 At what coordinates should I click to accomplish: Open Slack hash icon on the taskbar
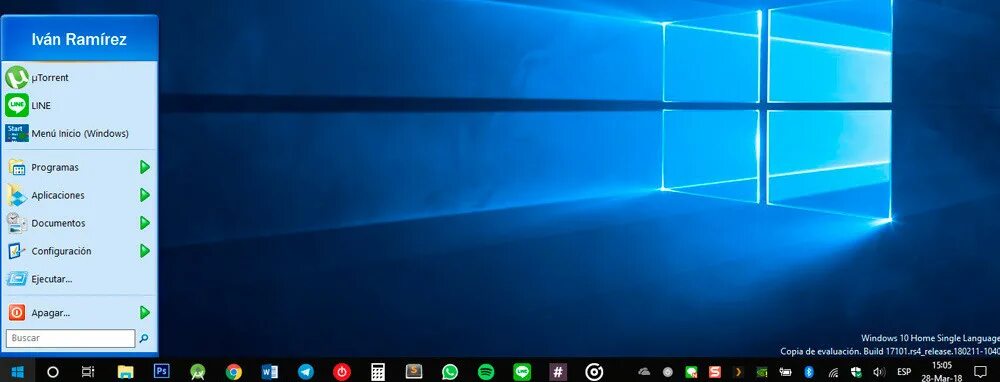[558, 372]
